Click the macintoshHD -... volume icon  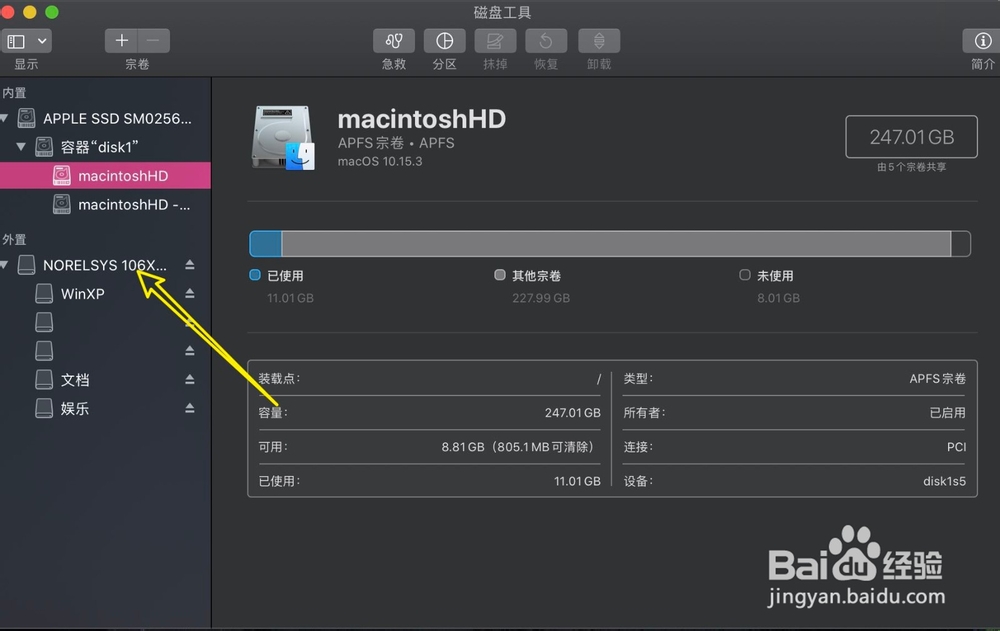coord(61,204)
